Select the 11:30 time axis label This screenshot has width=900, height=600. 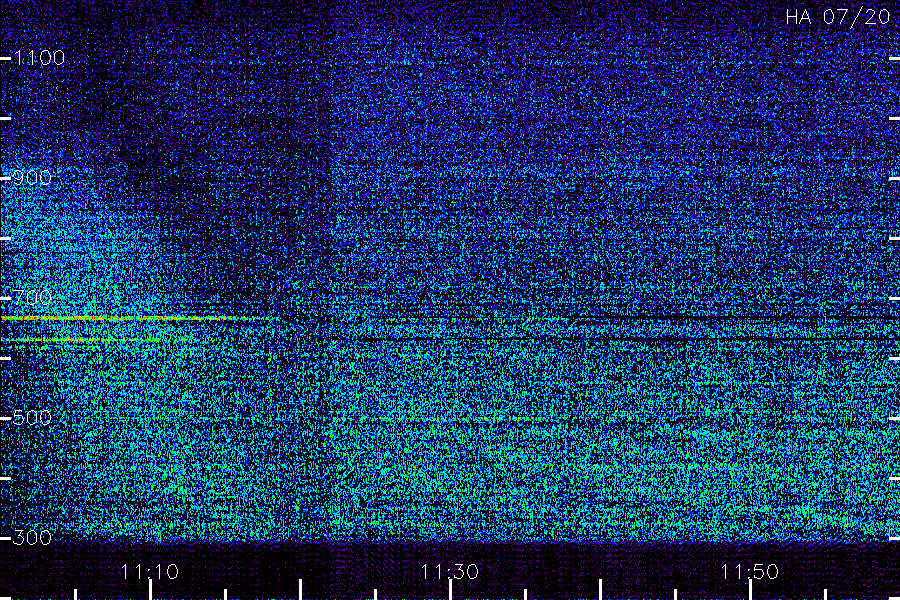coord(449,572)
